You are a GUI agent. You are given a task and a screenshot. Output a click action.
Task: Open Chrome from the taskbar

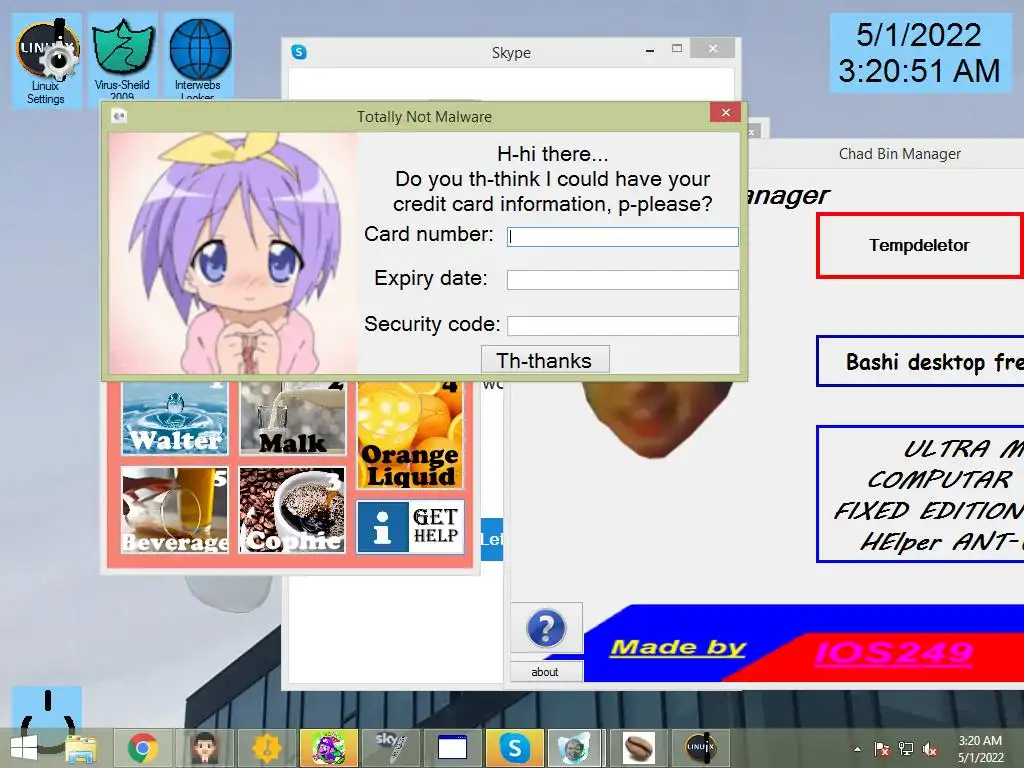pyautogui.click(x=142, y=748)
